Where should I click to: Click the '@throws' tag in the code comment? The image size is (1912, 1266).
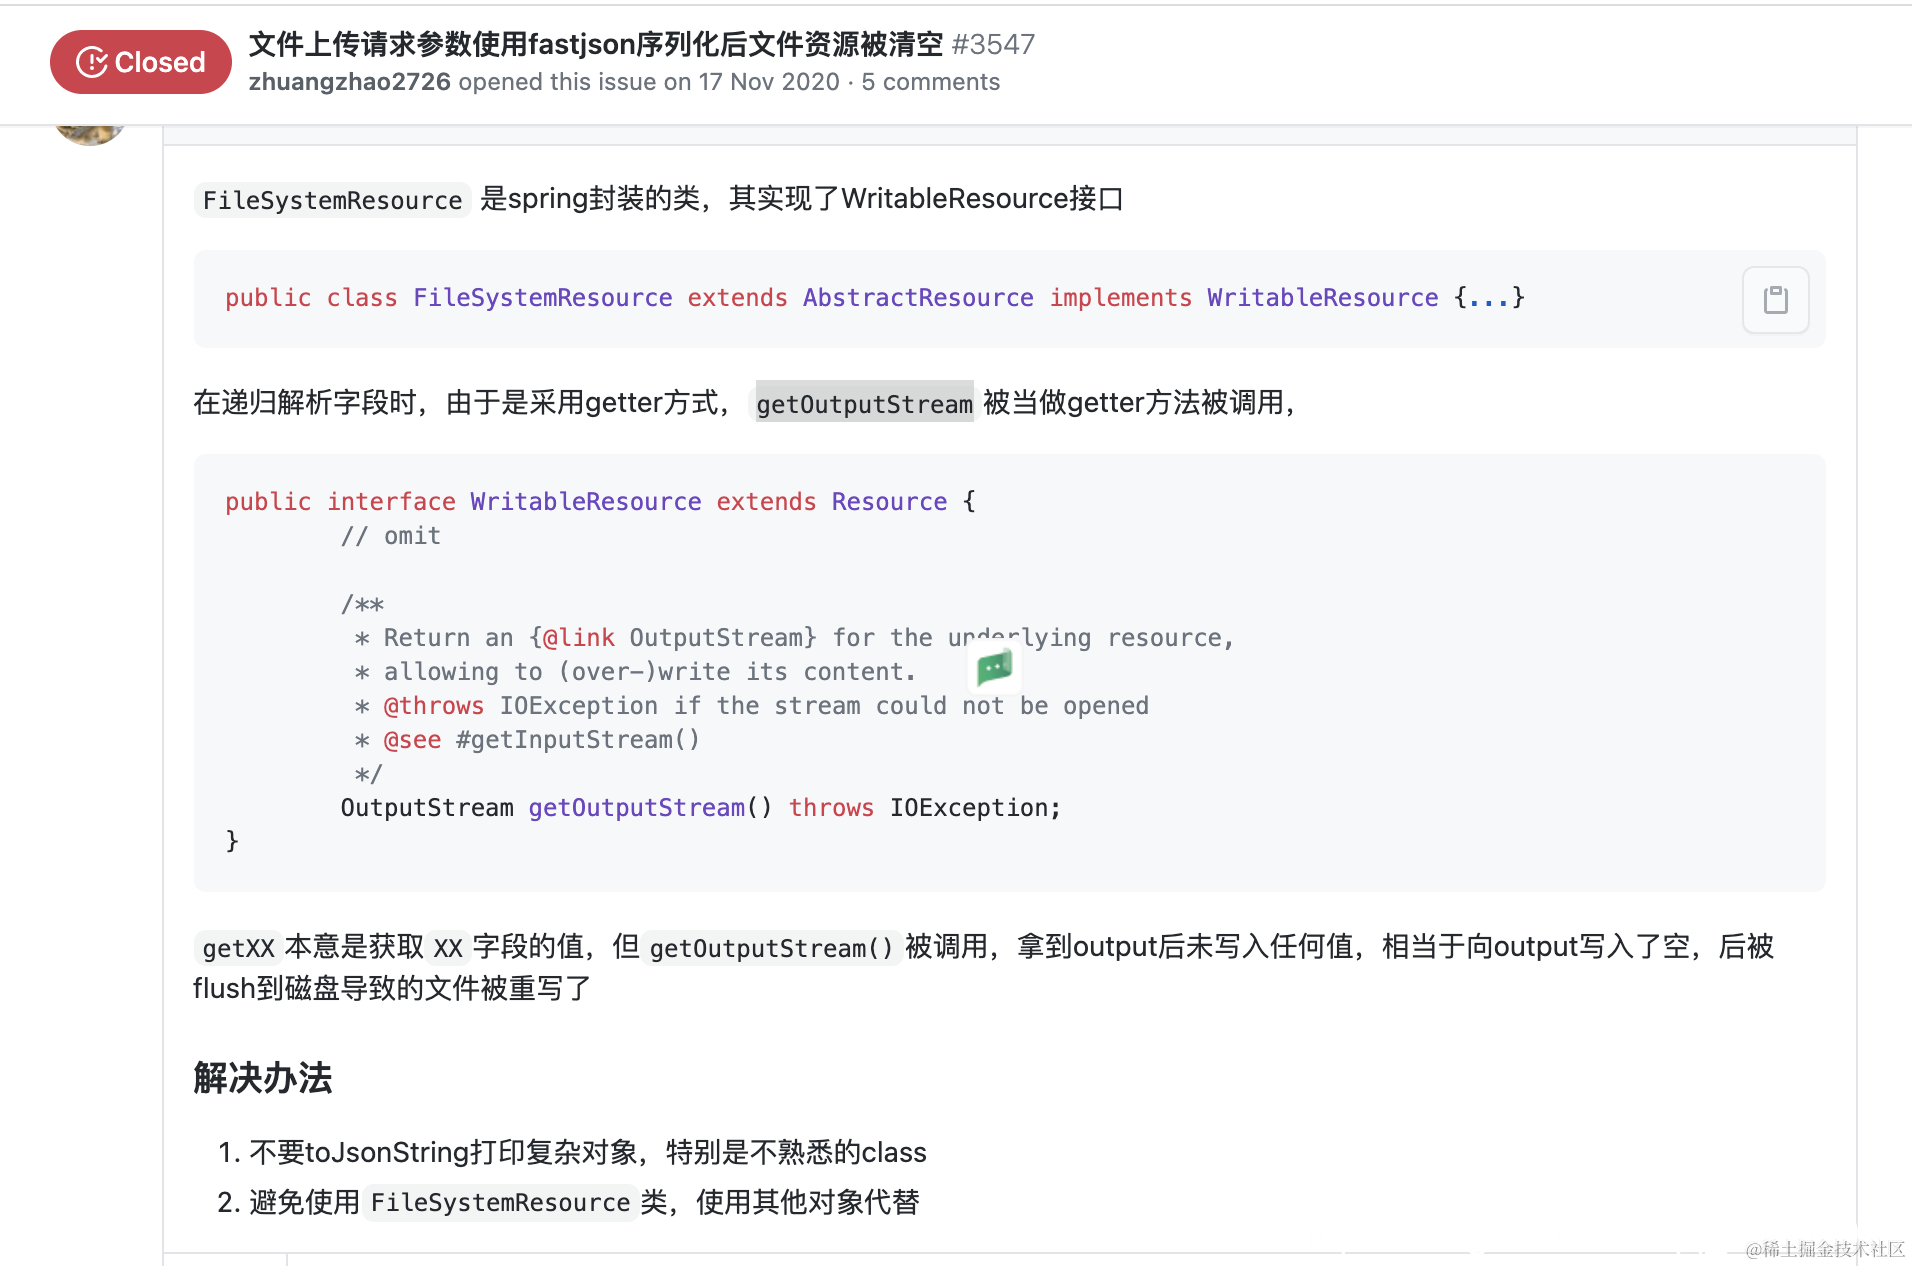[x=434, y=706]
